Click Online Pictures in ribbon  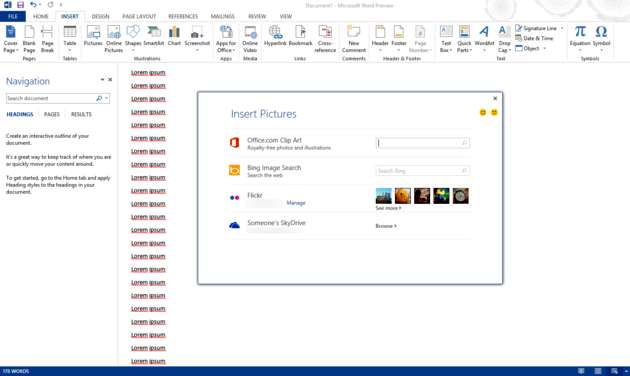114,39
